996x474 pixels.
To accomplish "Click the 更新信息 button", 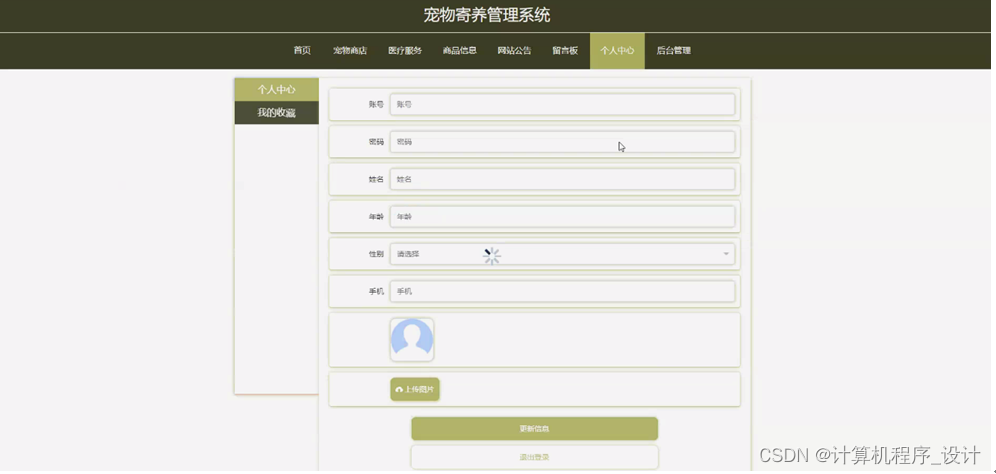I will coord(534,429).
